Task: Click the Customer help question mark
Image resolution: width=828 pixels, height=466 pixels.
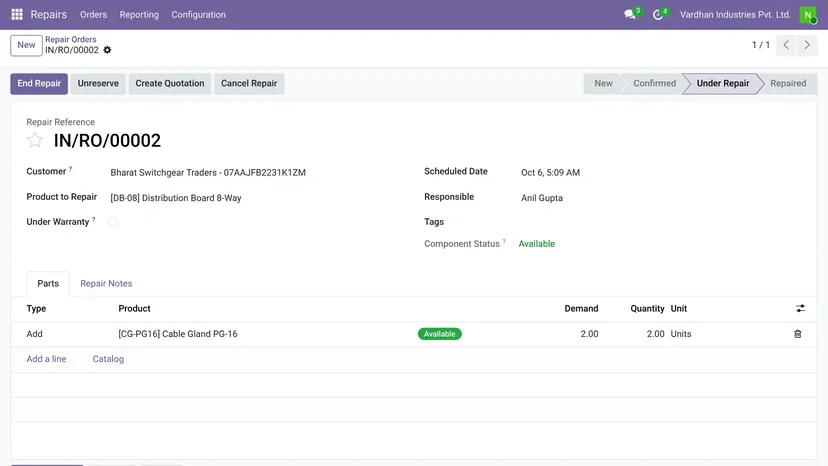Action: tap(70, 170)
